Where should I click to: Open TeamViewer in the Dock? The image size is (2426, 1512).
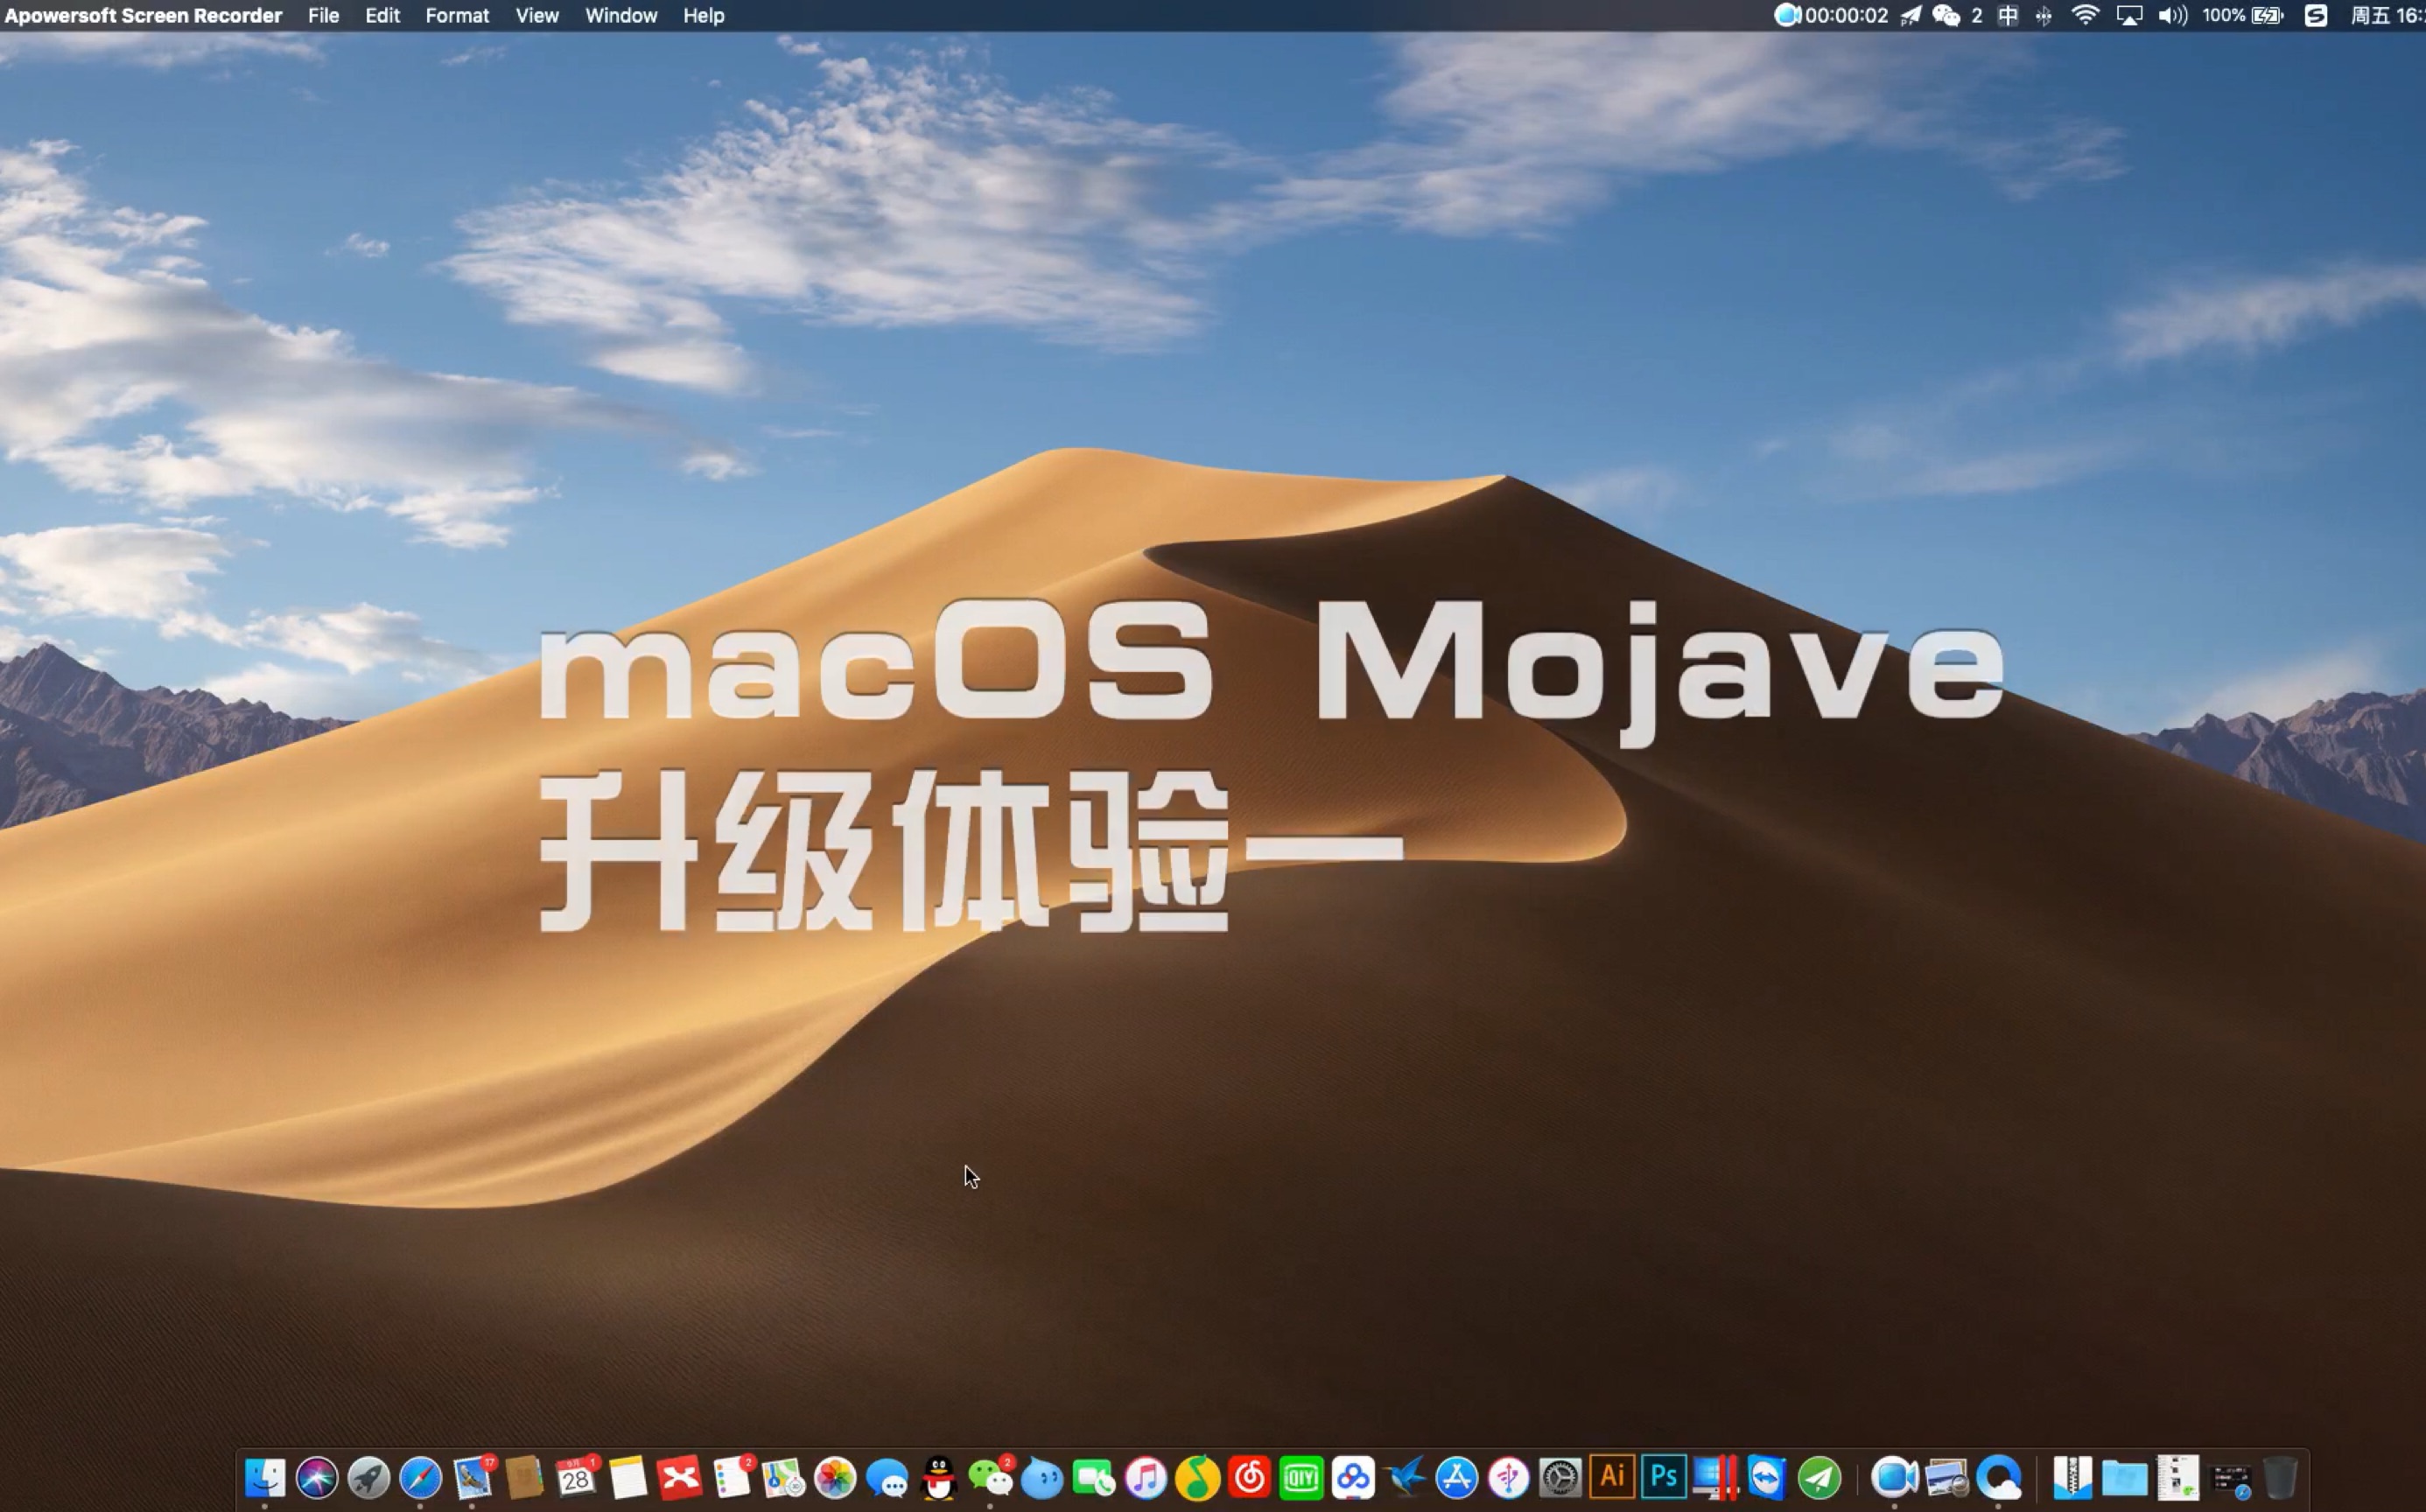(x=1767, y=1477)
